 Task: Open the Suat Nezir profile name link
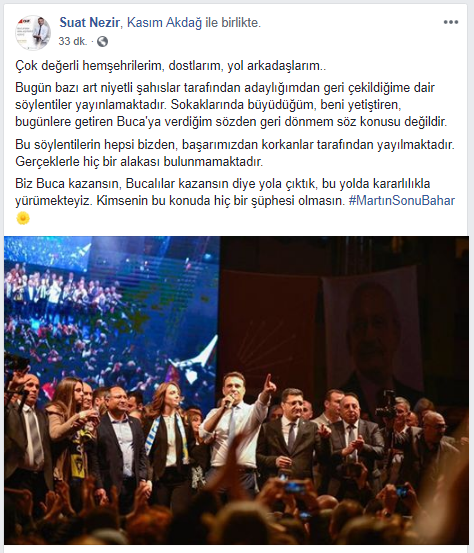tap(89, 23)
